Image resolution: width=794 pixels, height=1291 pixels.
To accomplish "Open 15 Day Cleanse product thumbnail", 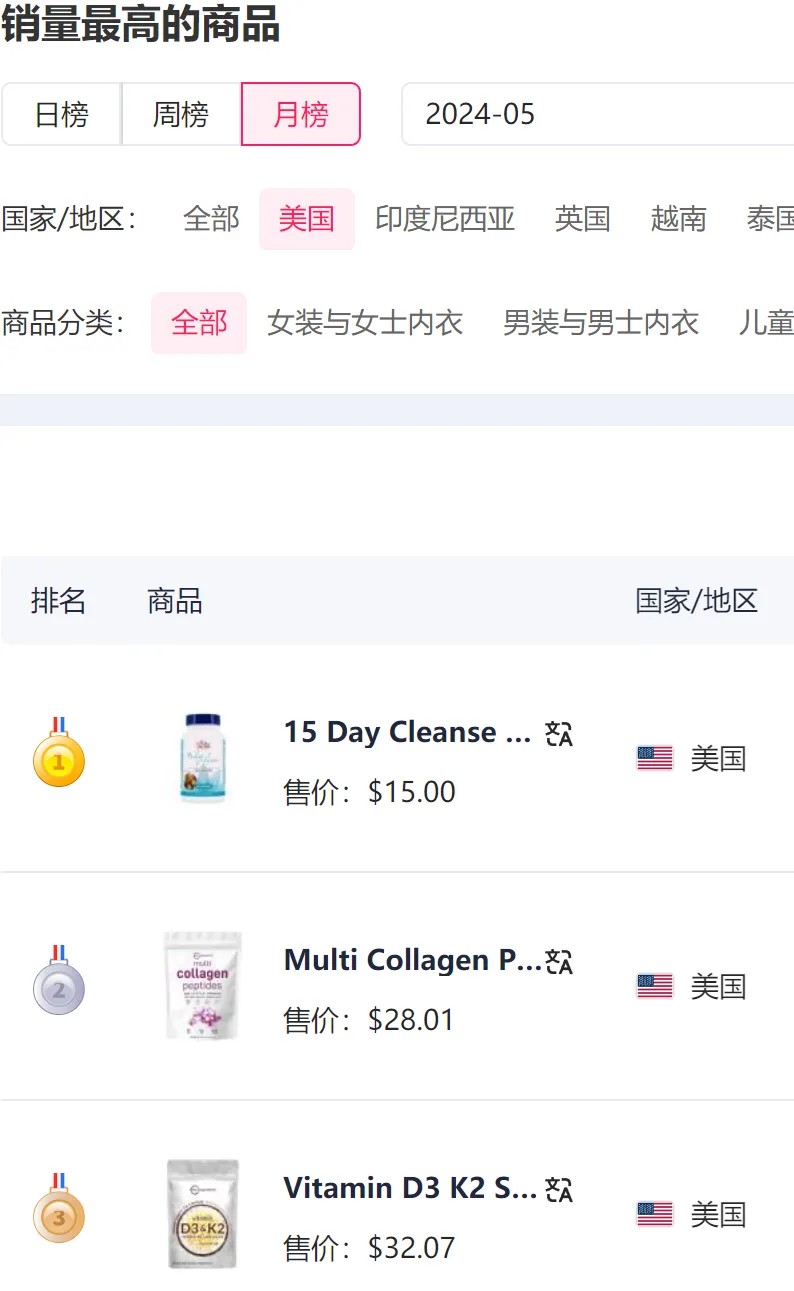I will pos(204,757).
